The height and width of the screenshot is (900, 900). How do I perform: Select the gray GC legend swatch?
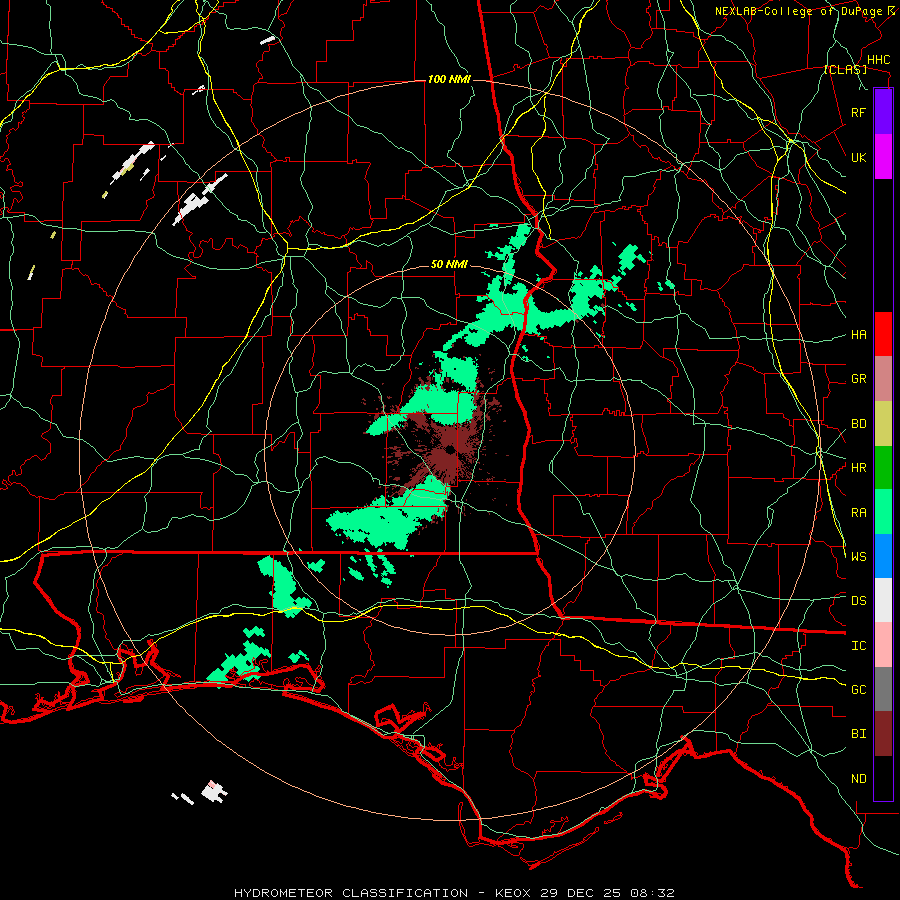coord(883,689)
